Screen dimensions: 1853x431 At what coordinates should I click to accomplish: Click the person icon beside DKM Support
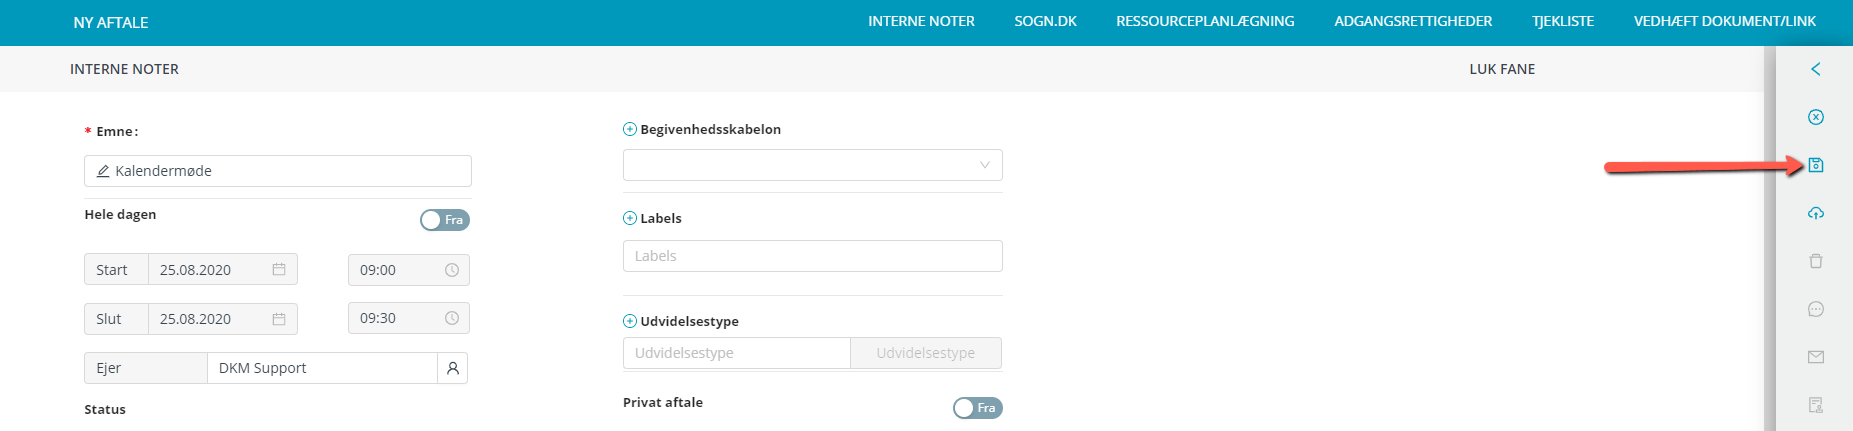pos(453,368)
